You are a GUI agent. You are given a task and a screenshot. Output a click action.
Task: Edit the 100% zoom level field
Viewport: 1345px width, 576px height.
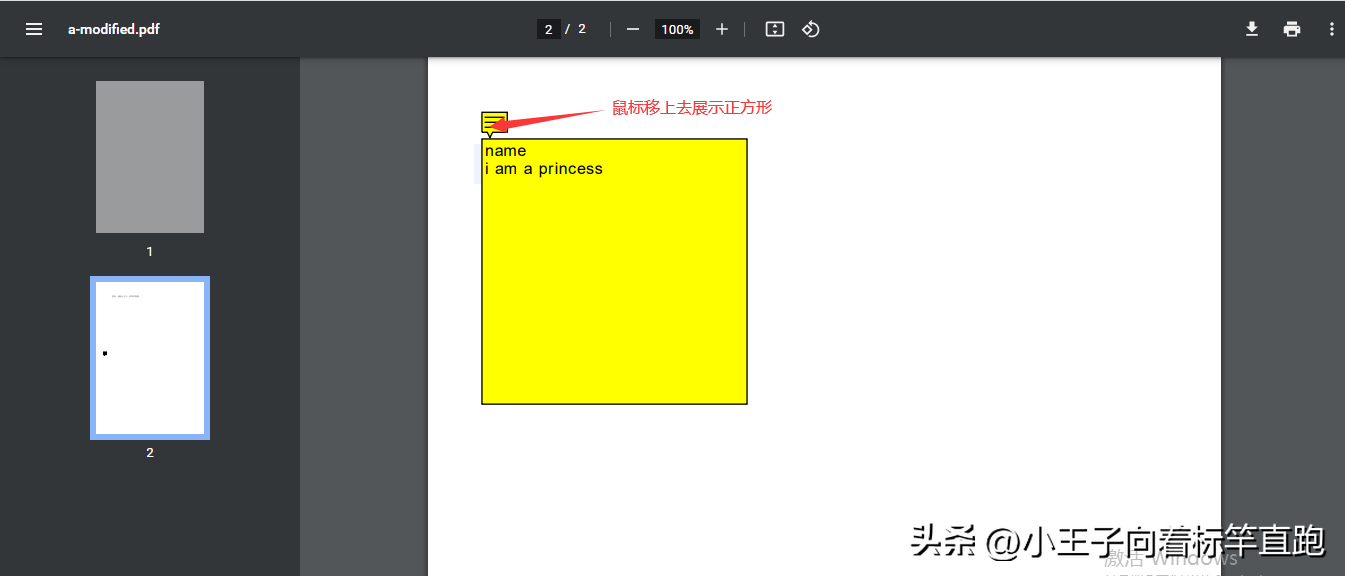[677, 29]
